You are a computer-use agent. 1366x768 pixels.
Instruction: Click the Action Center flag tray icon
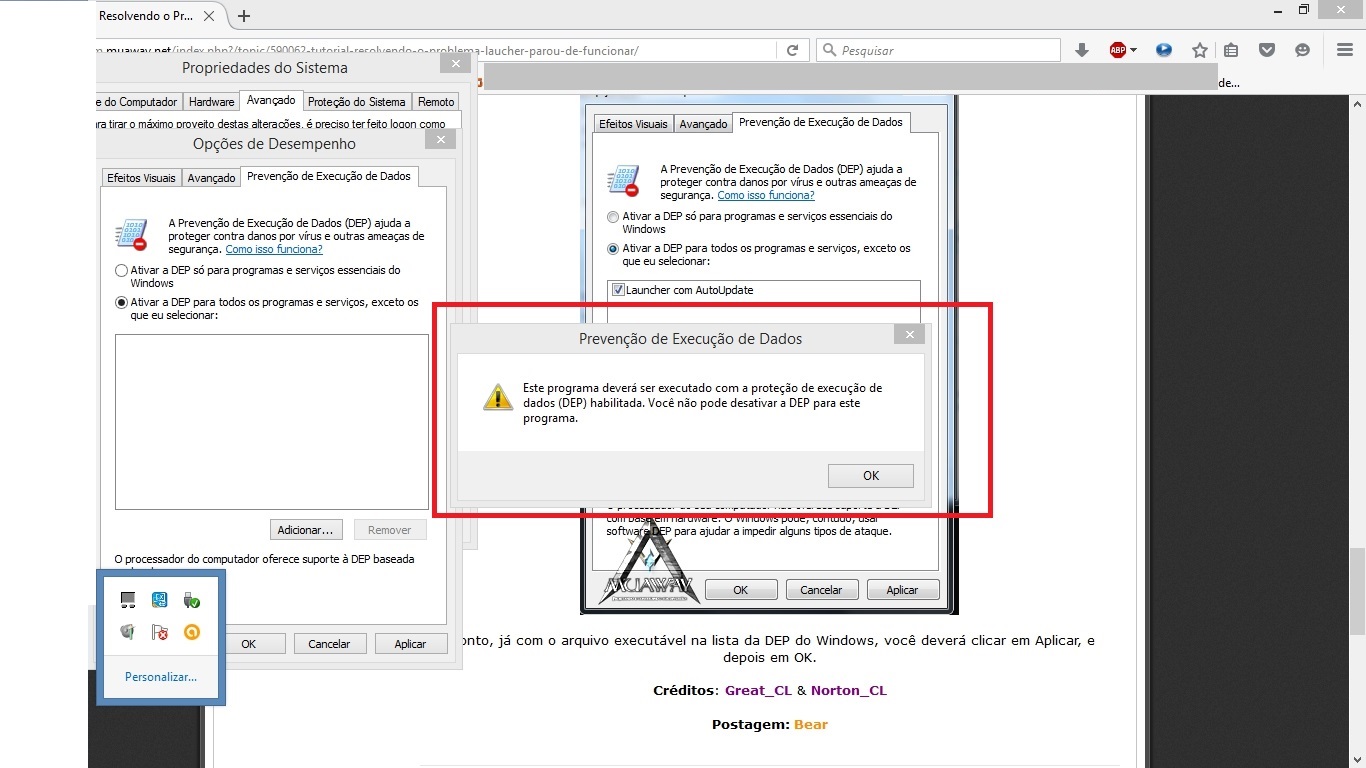coord(159,632)
